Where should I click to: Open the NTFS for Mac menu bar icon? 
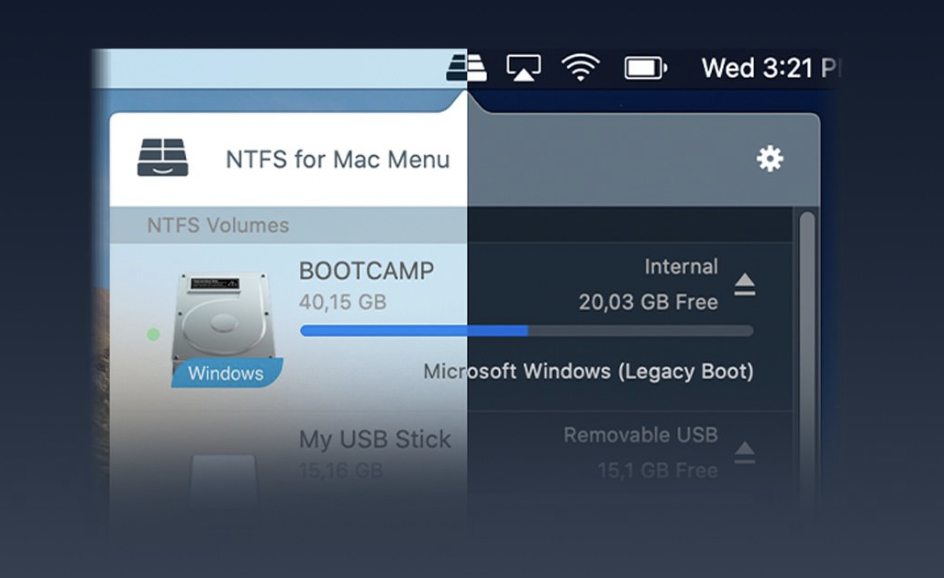tap(467, 67)
